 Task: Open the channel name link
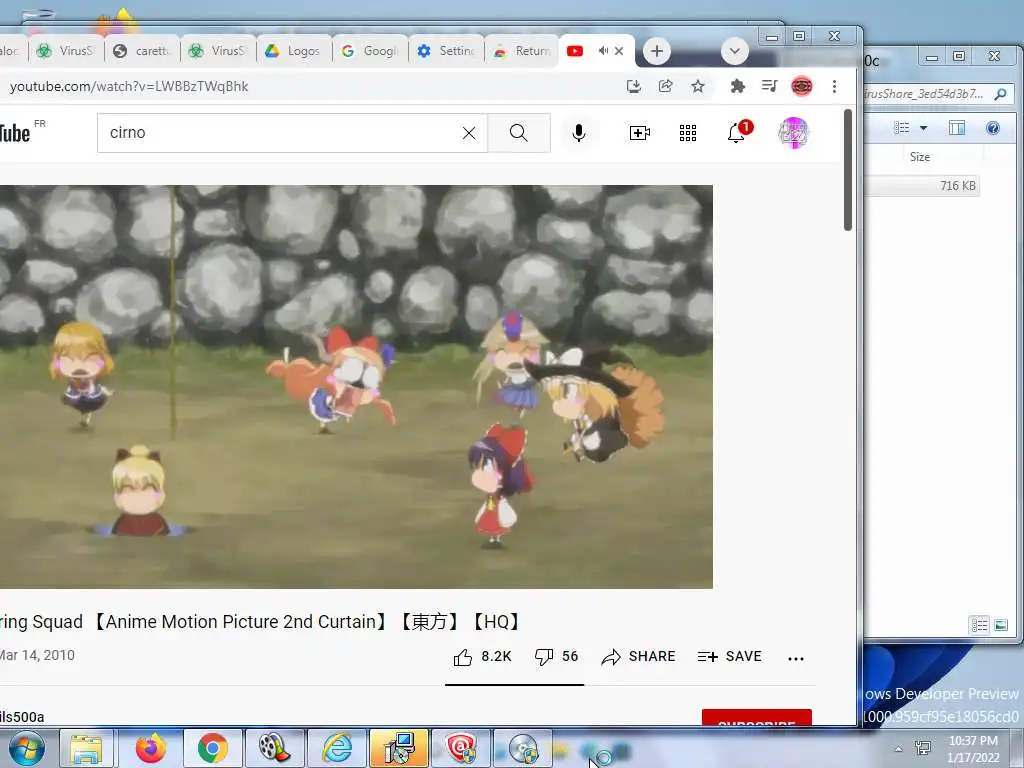(x=22, y=717)
